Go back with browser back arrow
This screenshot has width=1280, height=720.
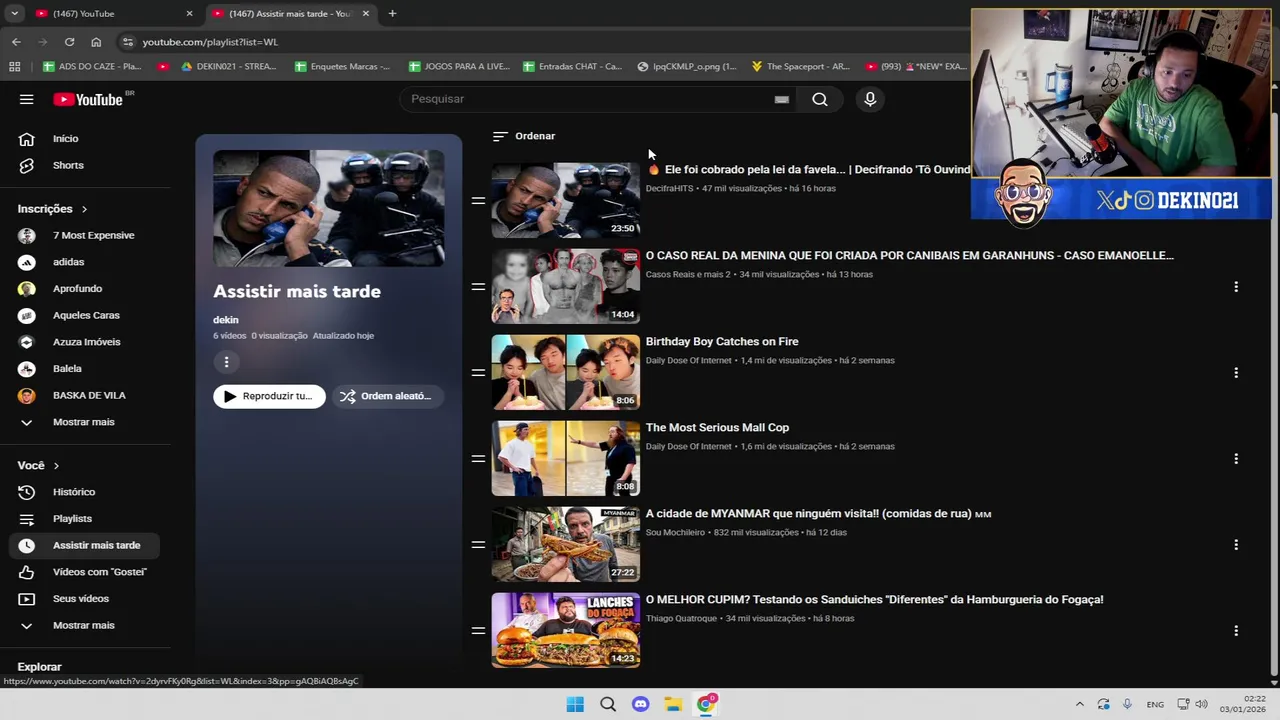(x=16, y=42)
